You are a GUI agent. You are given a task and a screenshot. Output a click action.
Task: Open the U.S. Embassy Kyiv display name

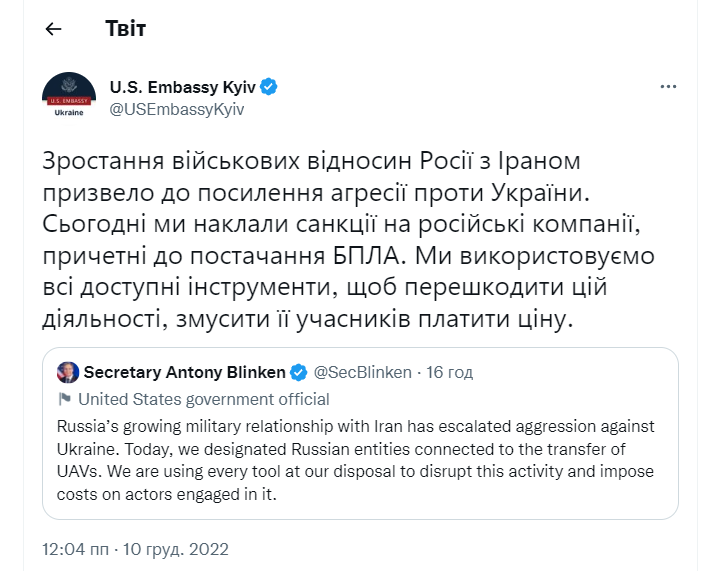(x=182, y=87)
